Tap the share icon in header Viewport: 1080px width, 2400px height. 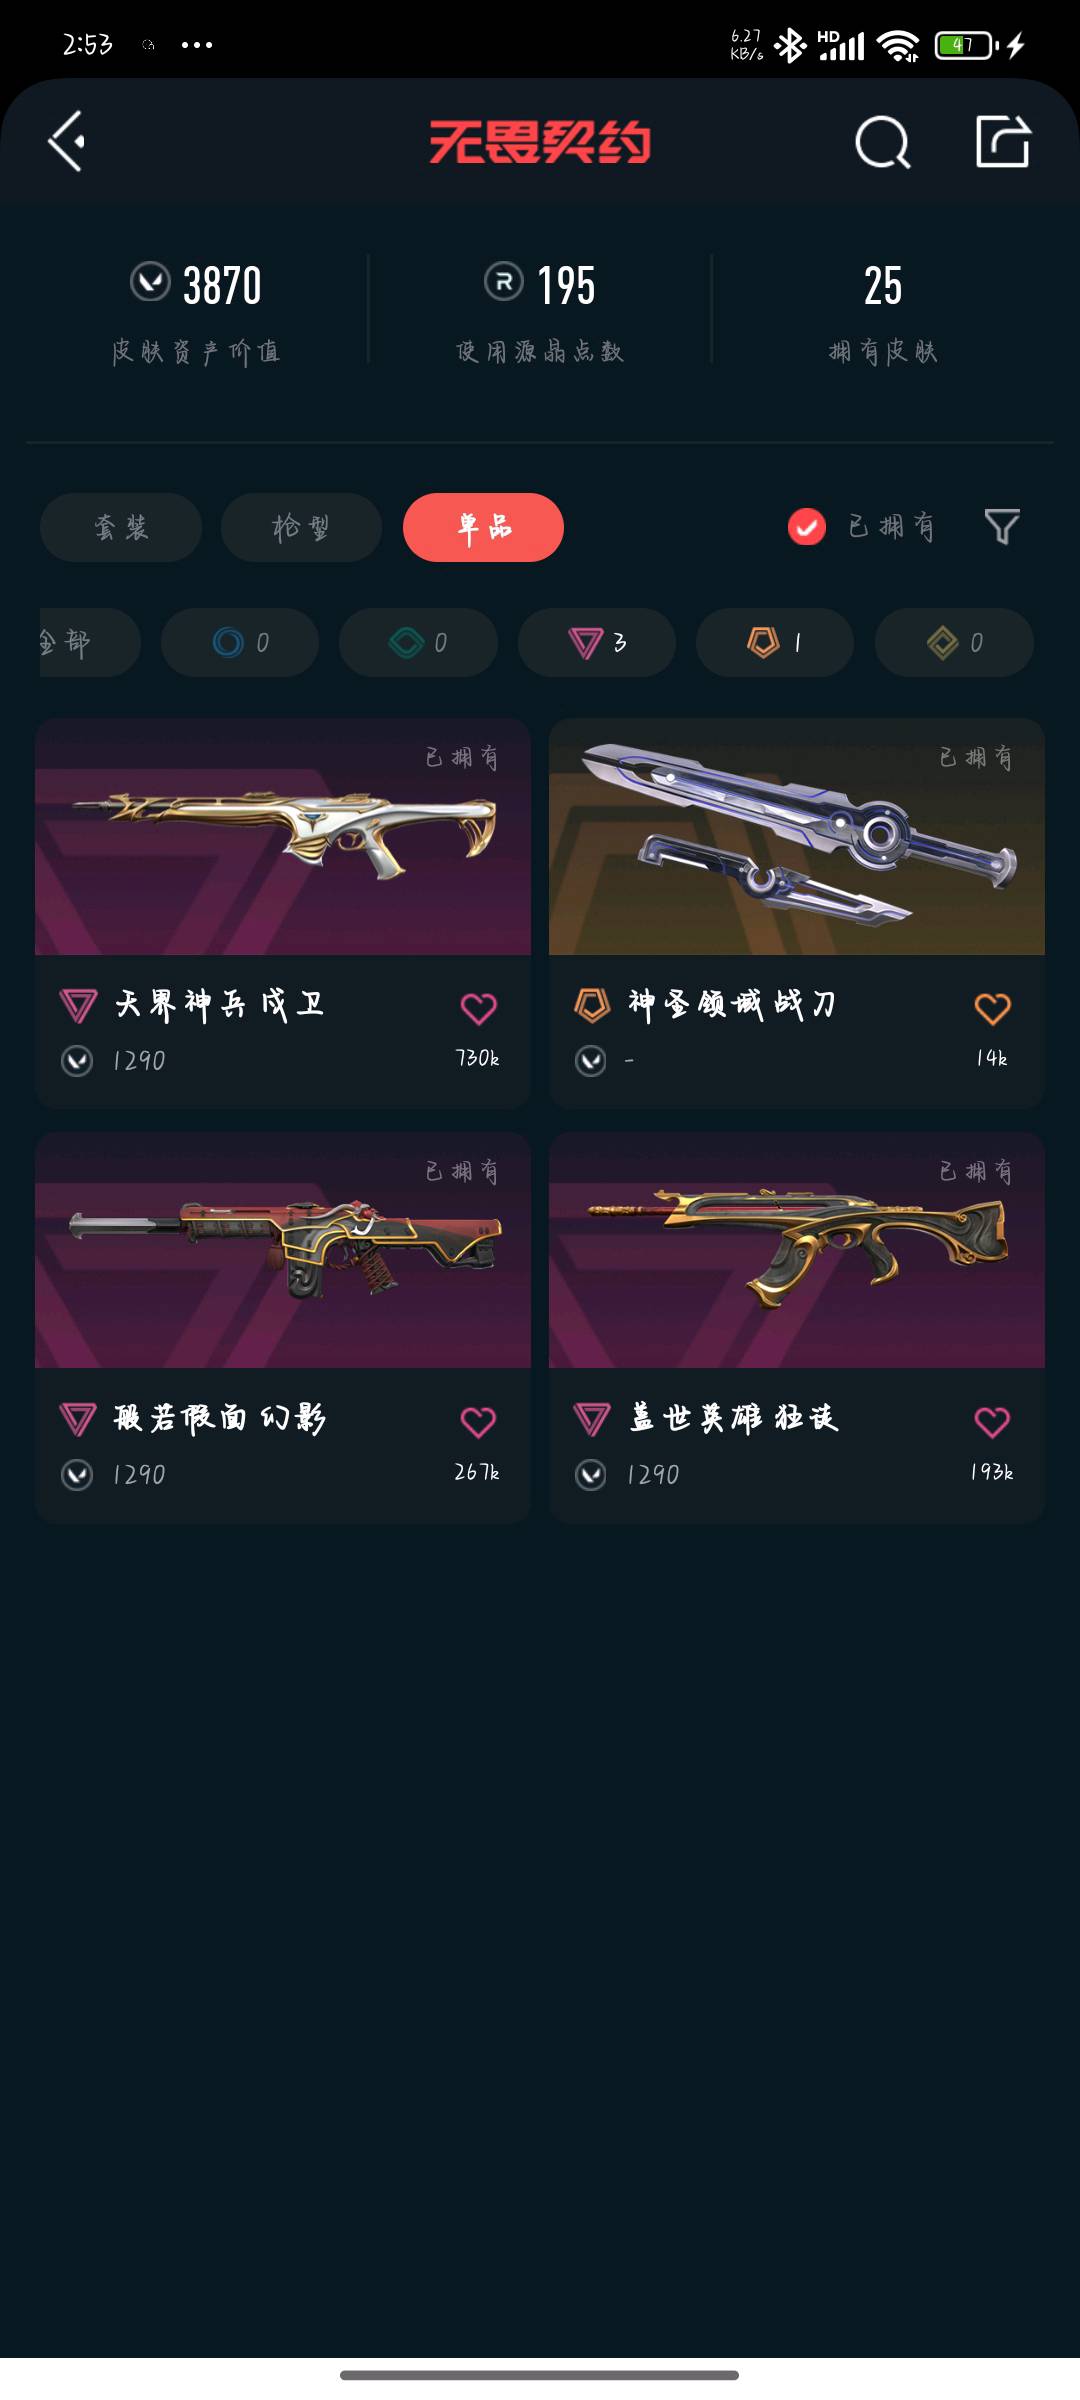click(x=1003, y=141)
